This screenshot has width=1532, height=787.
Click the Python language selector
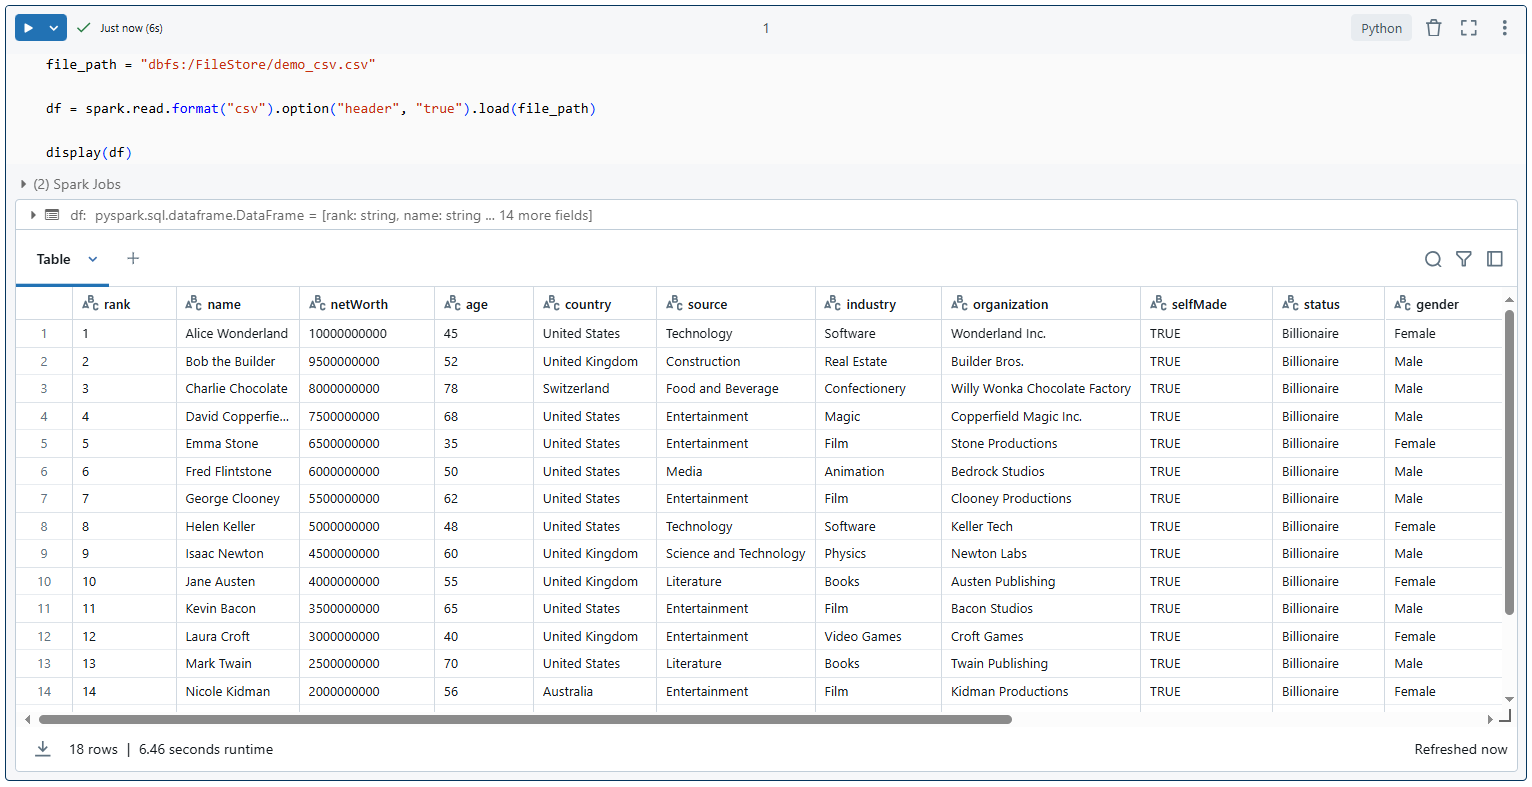pyautogui.click(x=1381, y=28)
